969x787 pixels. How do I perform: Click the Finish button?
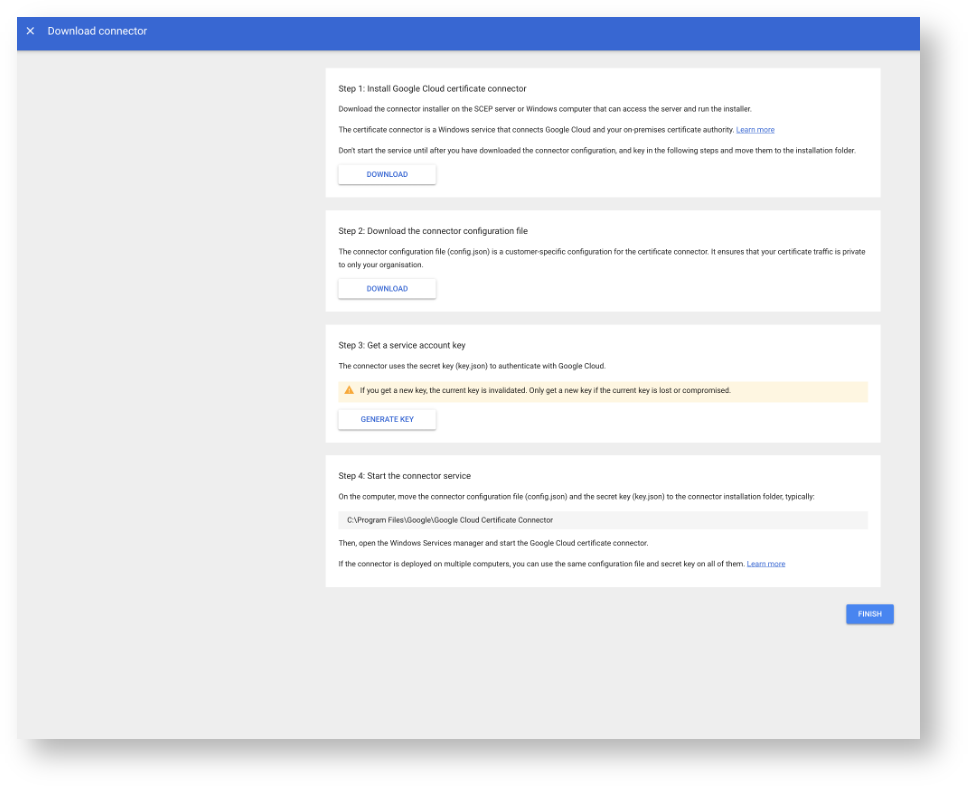(869, 614)
